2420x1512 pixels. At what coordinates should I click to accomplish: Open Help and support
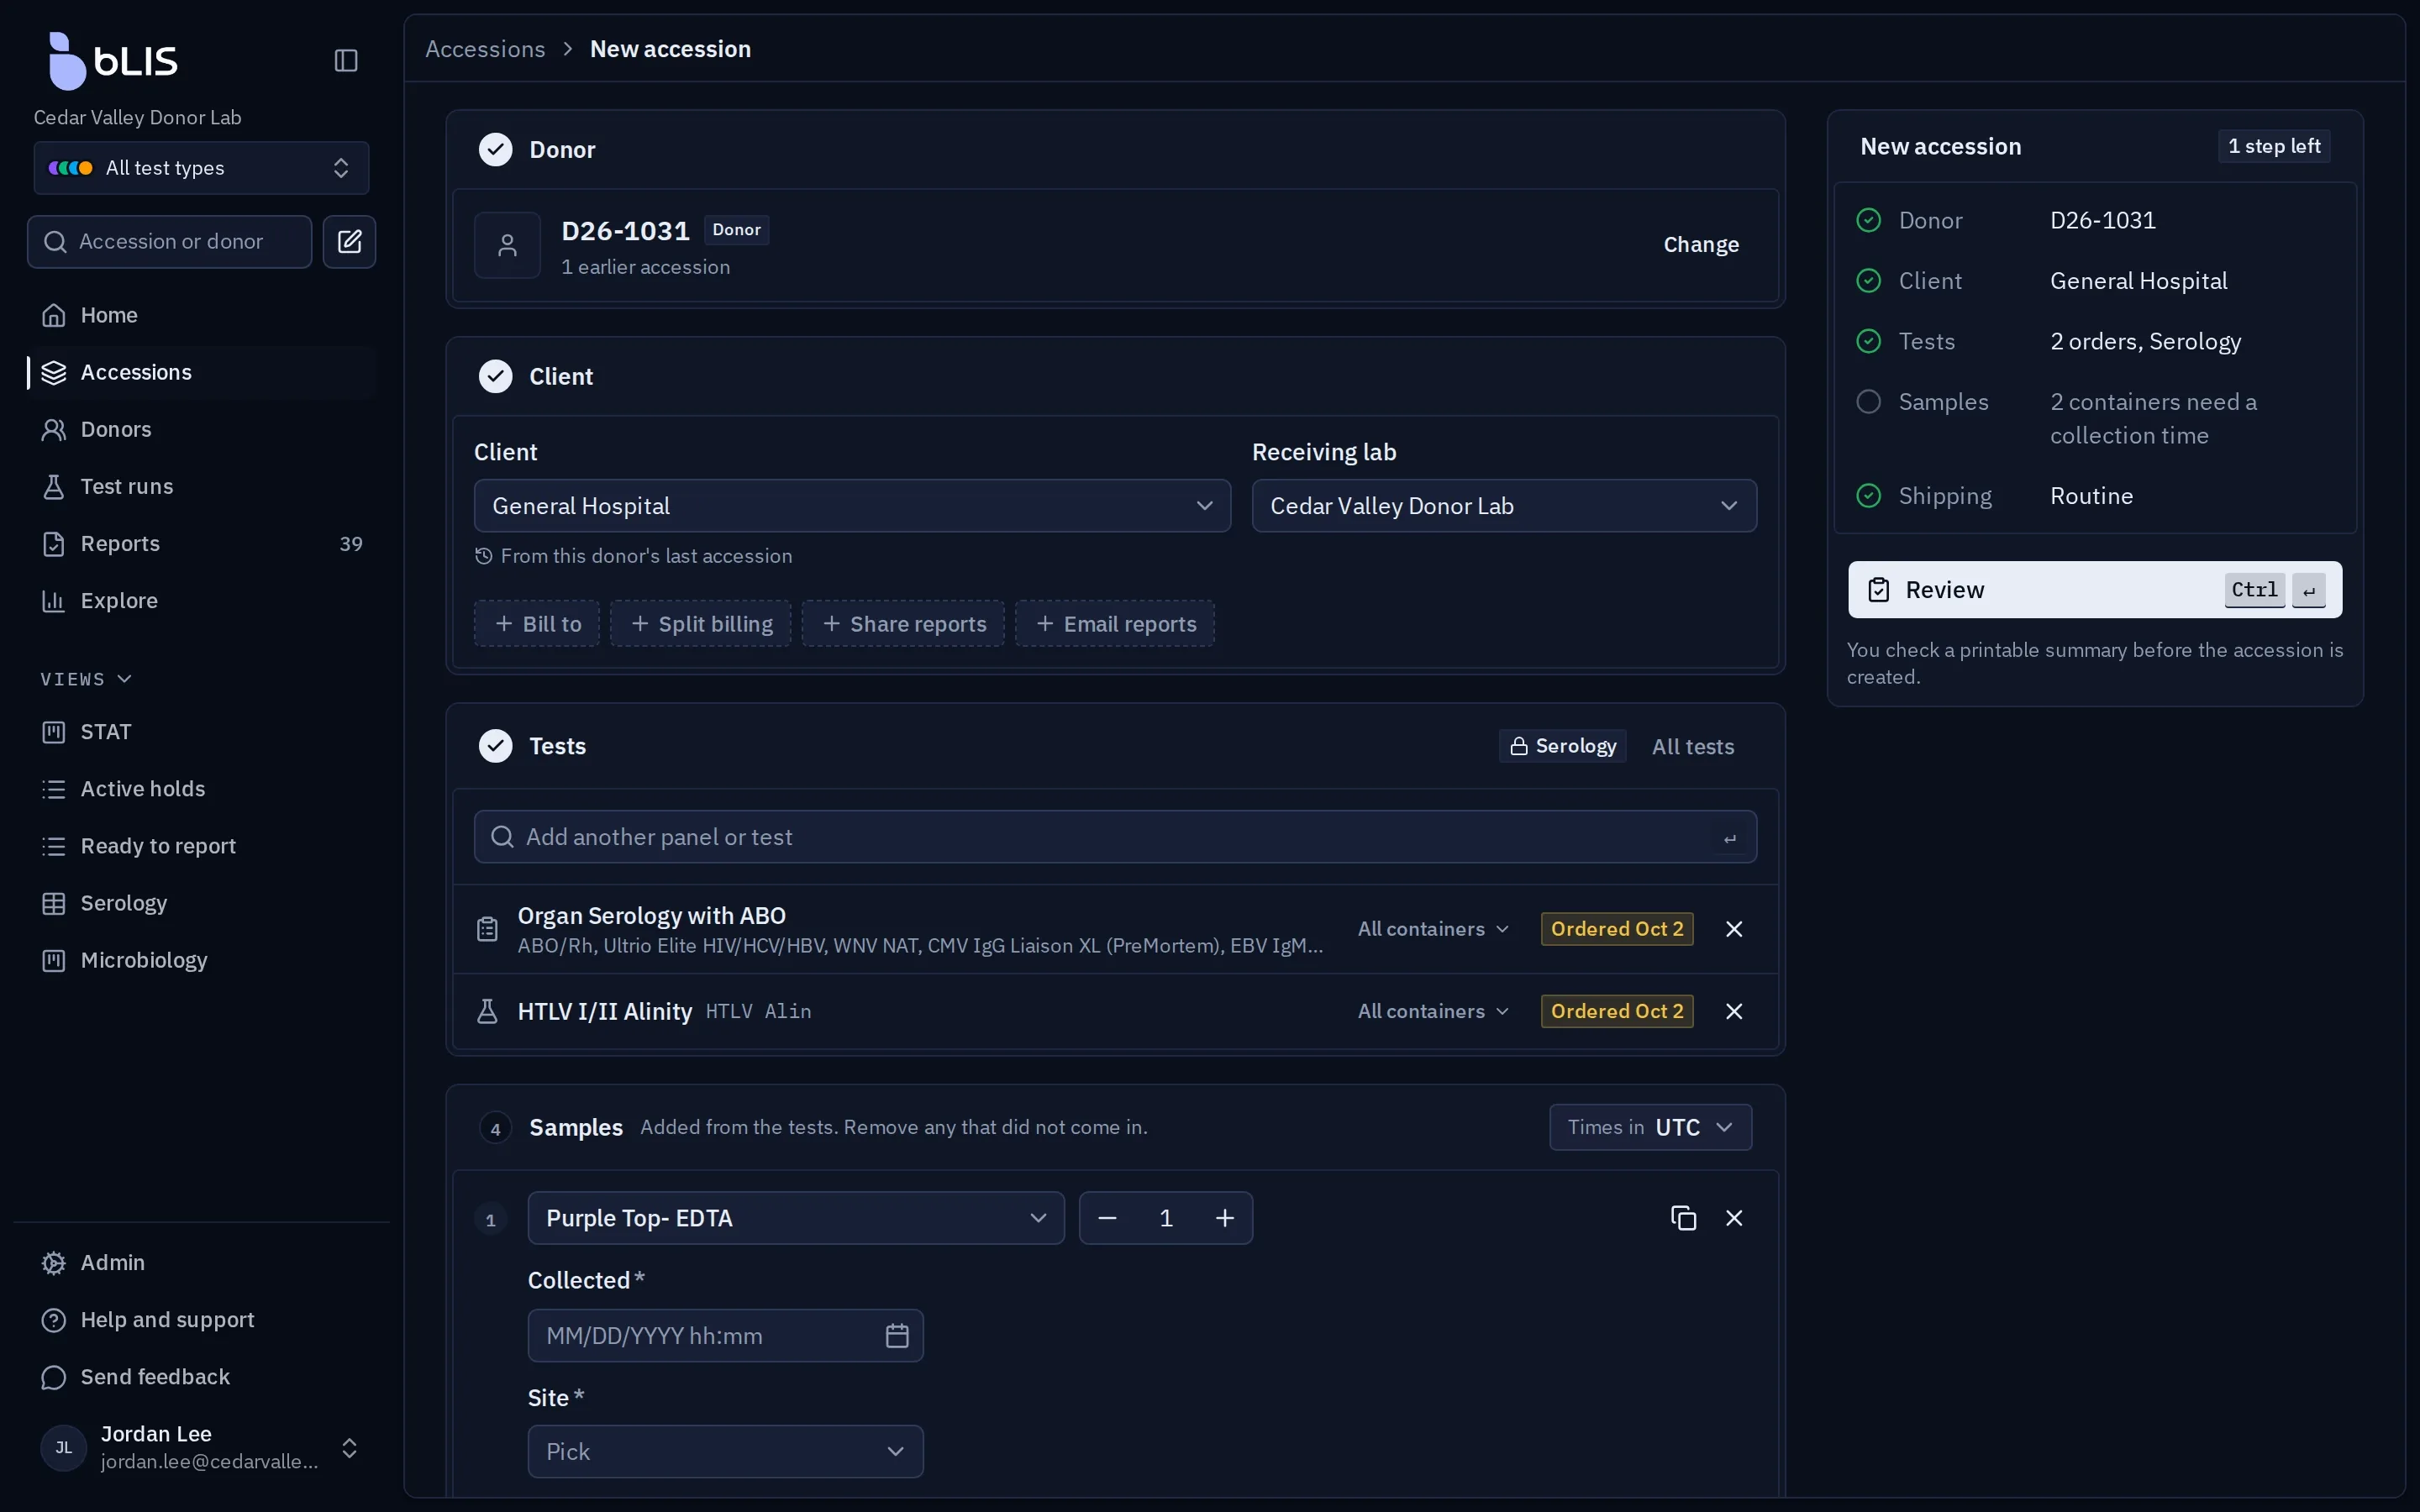pos(201,1320)
